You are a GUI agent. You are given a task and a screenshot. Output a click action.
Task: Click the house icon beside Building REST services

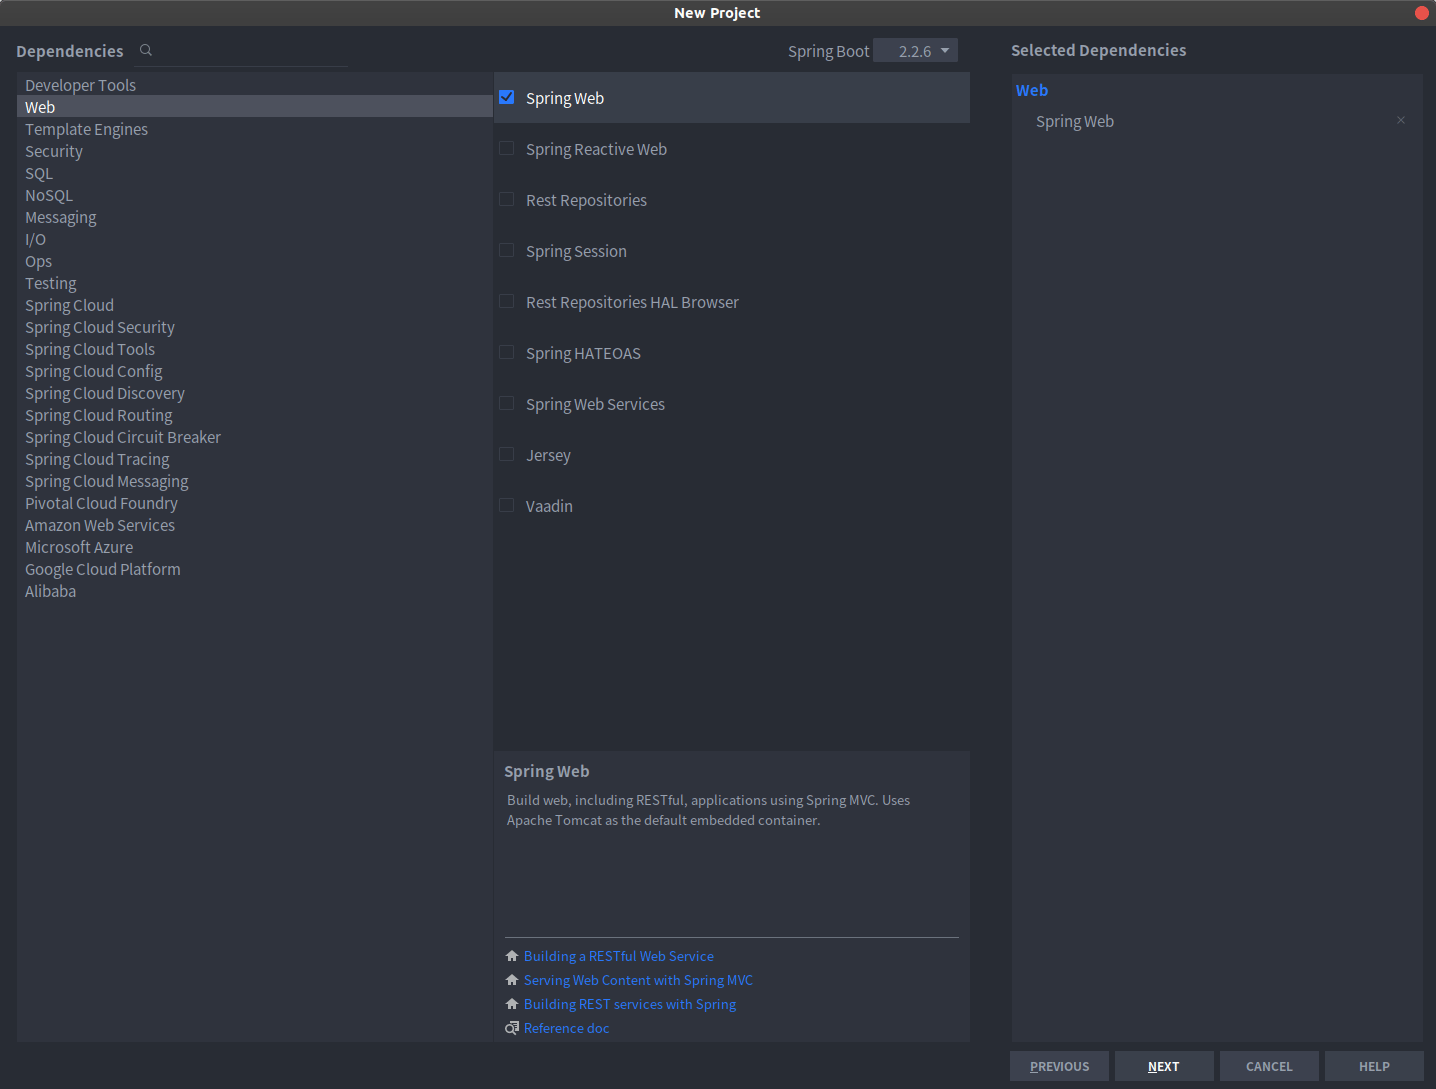tap(512, 1004)
